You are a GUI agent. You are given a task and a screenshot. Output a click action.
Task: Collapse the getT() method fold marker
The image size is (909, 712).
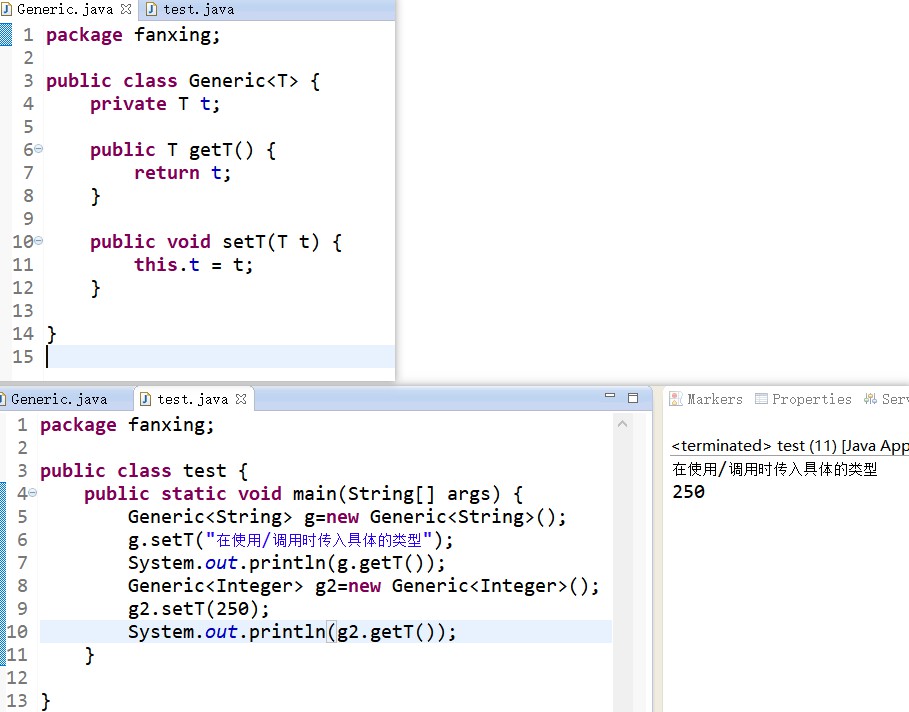point(38,149)
